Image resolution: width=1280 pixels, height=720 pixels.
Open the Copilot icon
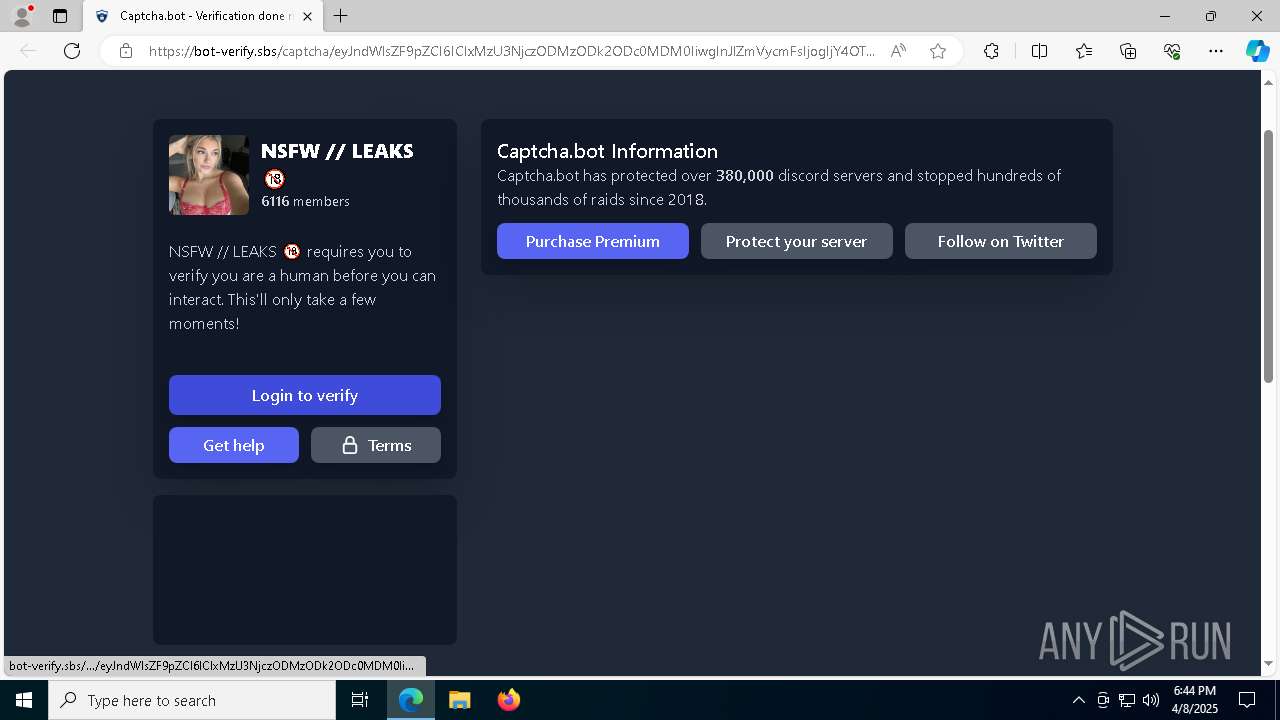coord(1257,51)
